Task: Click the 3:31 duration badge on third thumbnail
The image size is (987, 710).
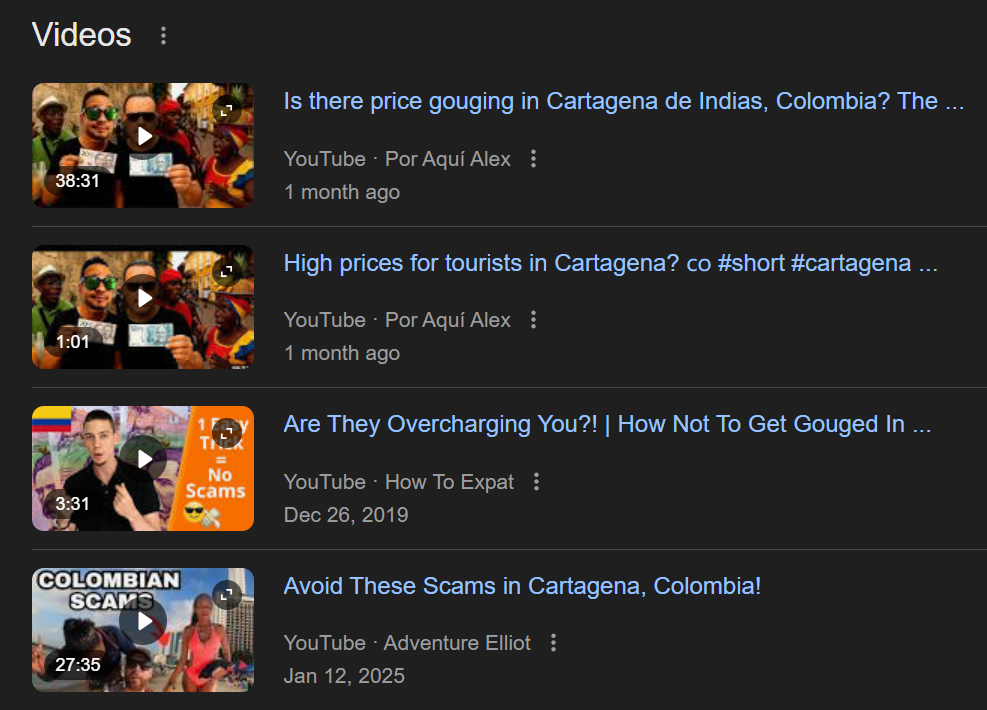Action: point(72,504)
